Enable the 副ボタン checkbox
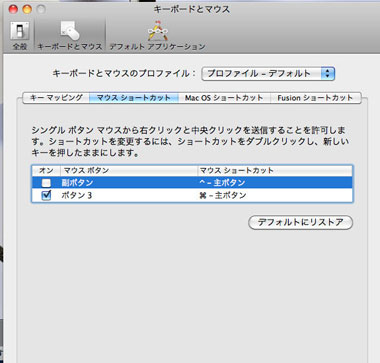The height and width of the screenshot is (363, 380). [x=46, y=183]
